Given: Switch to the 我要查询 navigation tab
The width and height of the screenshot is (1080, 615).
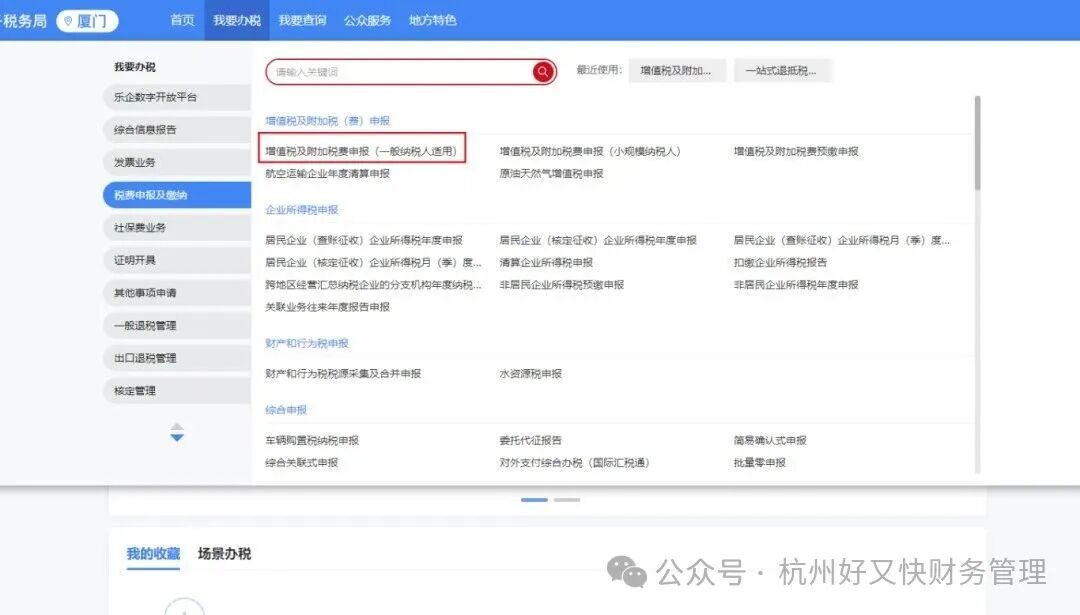Looking at the screenshot, I should (x=302, y=19).
